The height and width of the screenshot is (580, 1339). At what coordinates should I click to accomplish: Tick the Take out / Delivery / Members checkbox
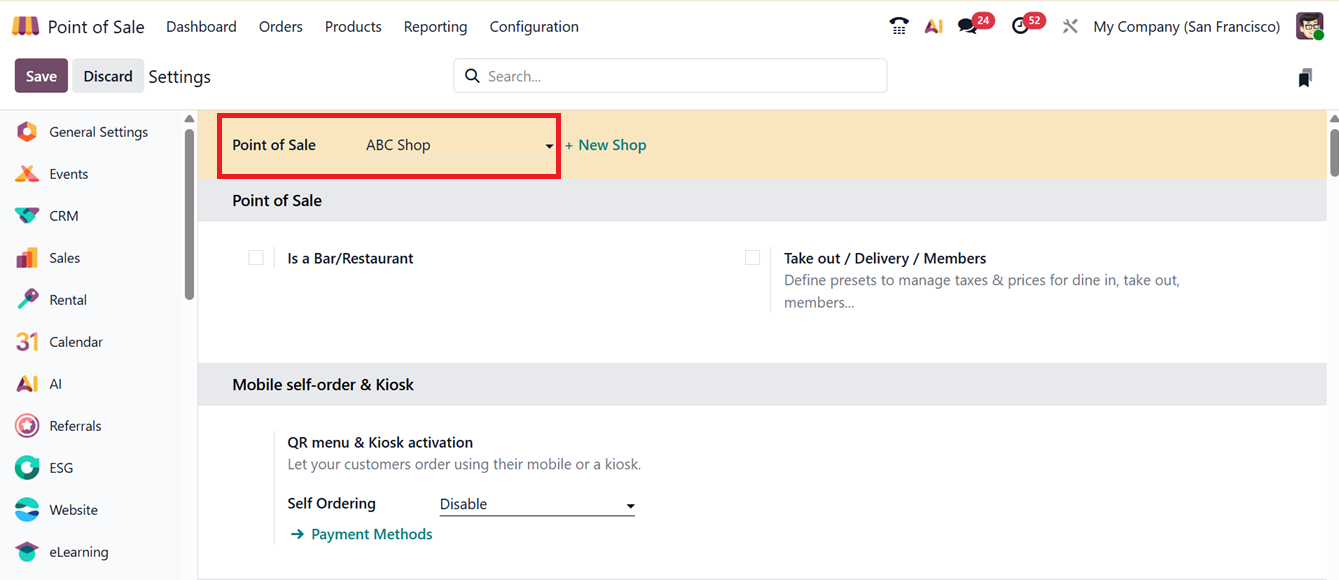pyautogui.click(x=752, y=258)
